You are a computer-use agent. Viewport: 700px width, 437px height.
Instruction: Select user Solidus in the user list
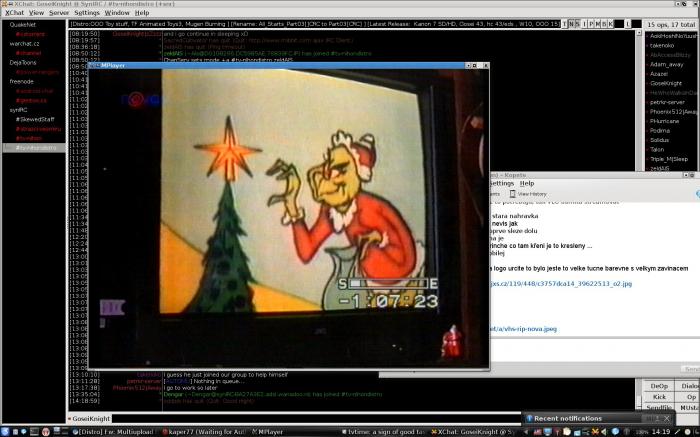[659, 140]
